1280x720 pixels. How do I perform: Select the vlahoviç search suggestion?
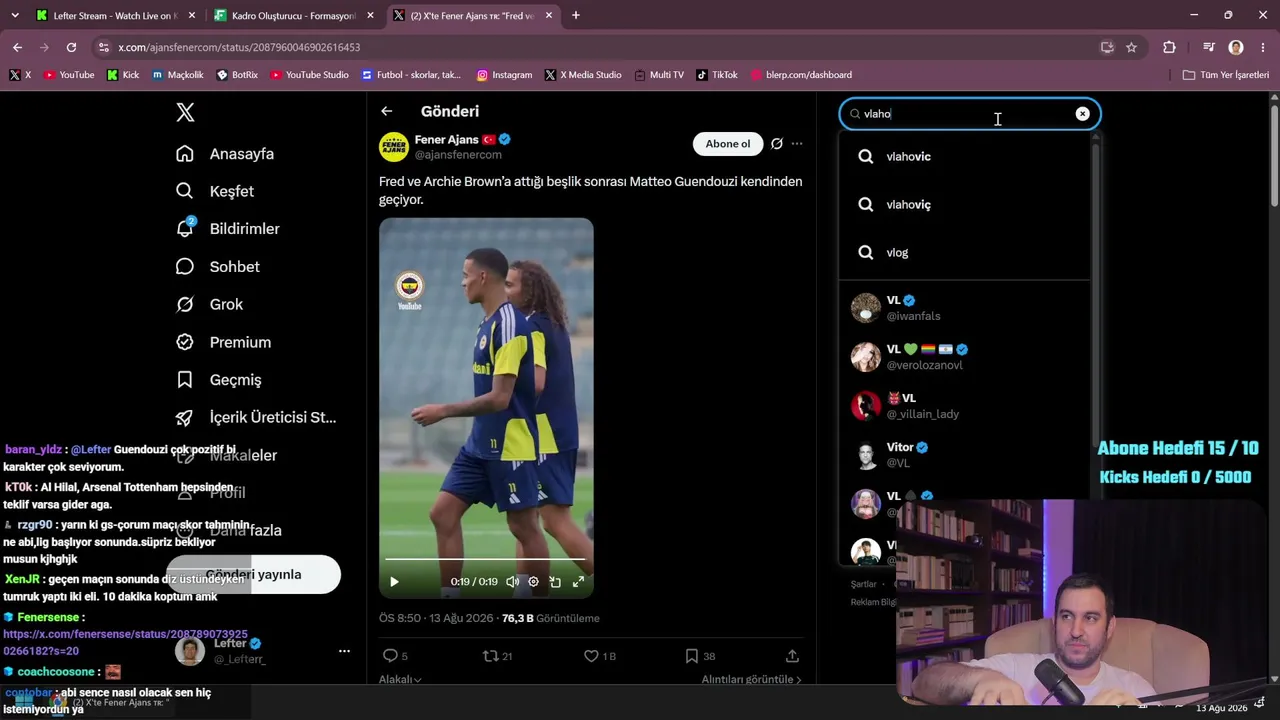(x=964, y=204)
